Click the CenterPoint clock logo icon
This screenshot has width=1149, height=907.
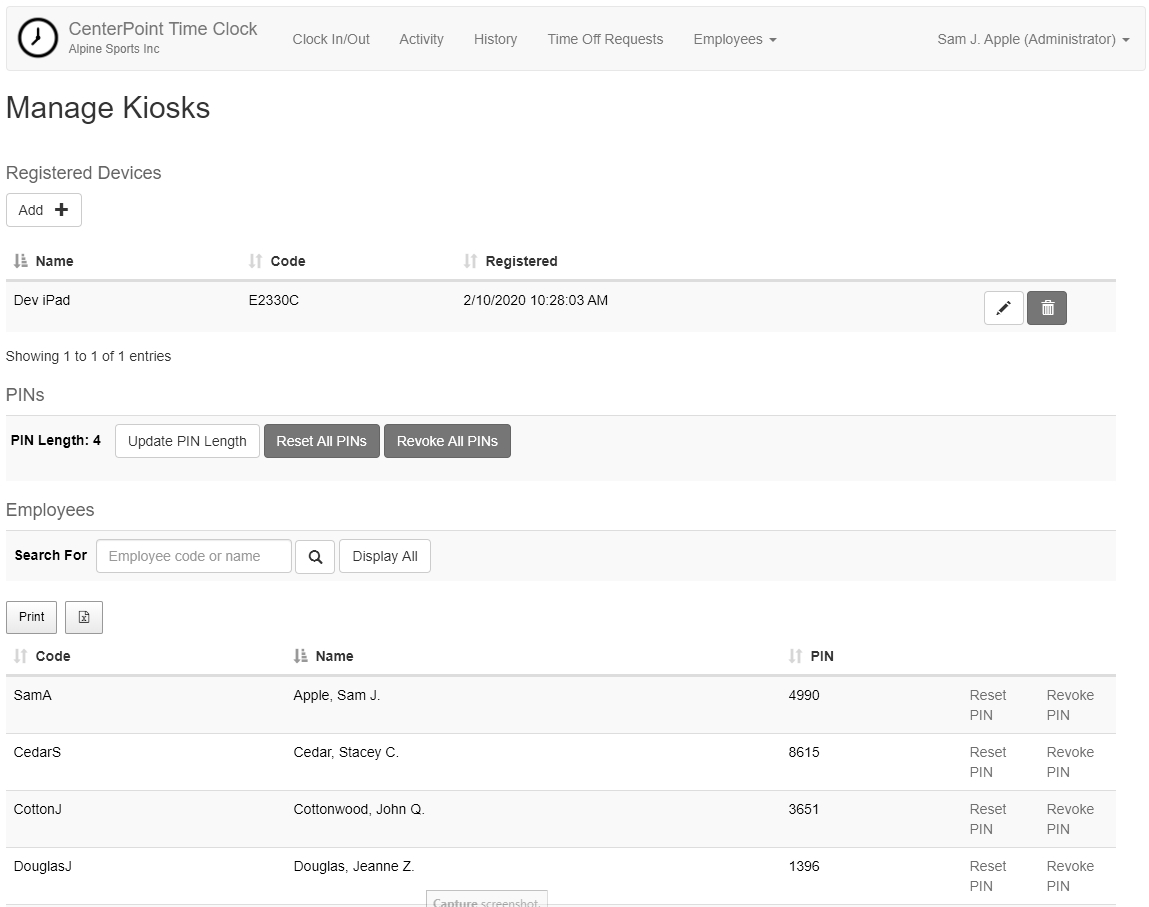(38, 38)
